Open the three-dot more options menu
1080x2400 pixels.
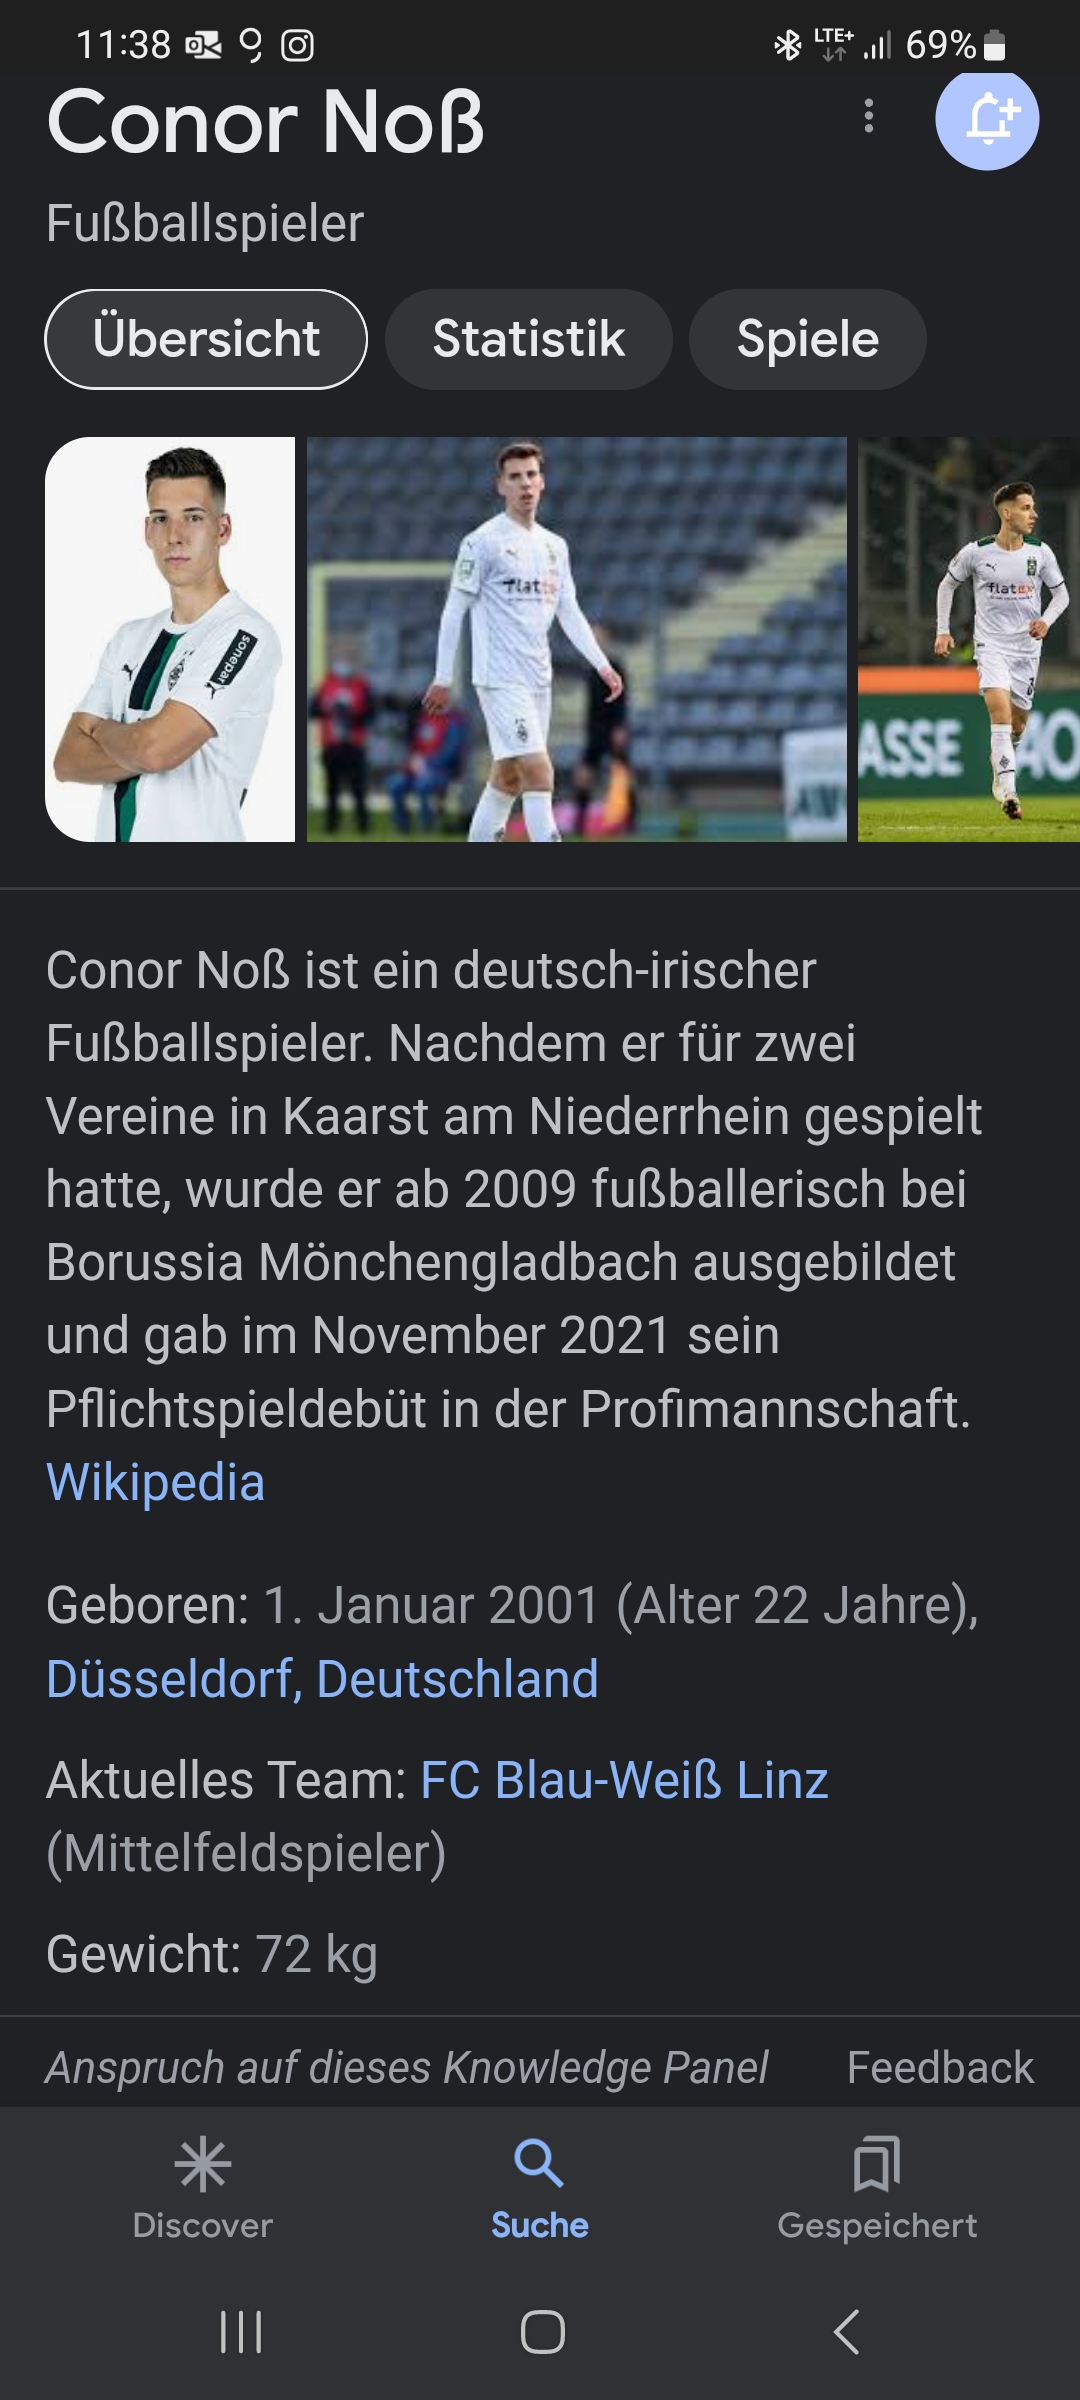869,116
